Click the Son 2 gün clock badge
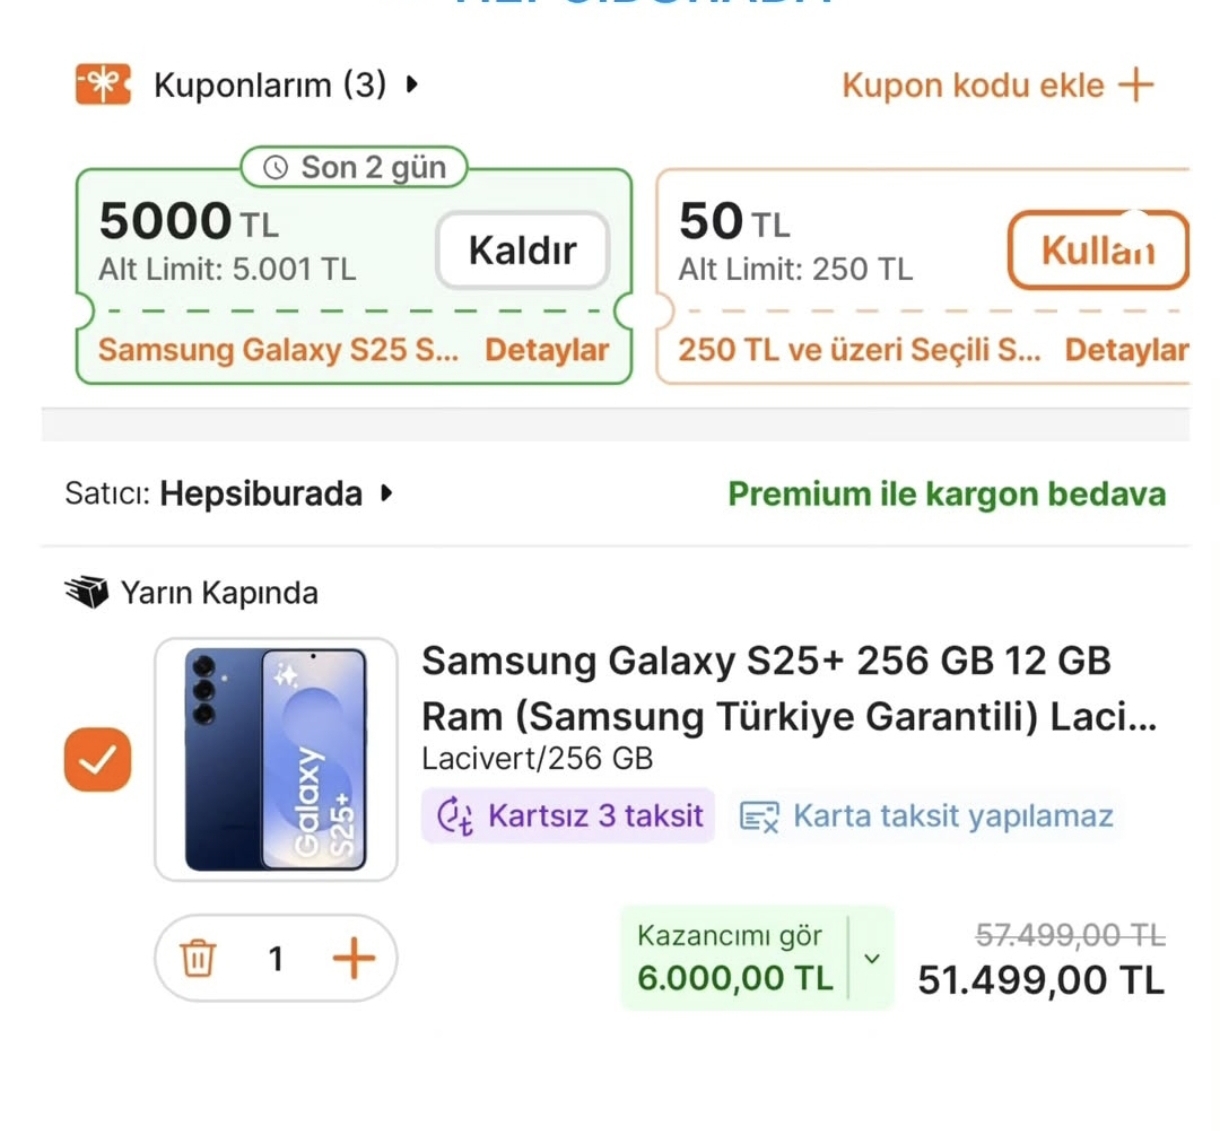1220x1131 pixels. click(355, 167)
